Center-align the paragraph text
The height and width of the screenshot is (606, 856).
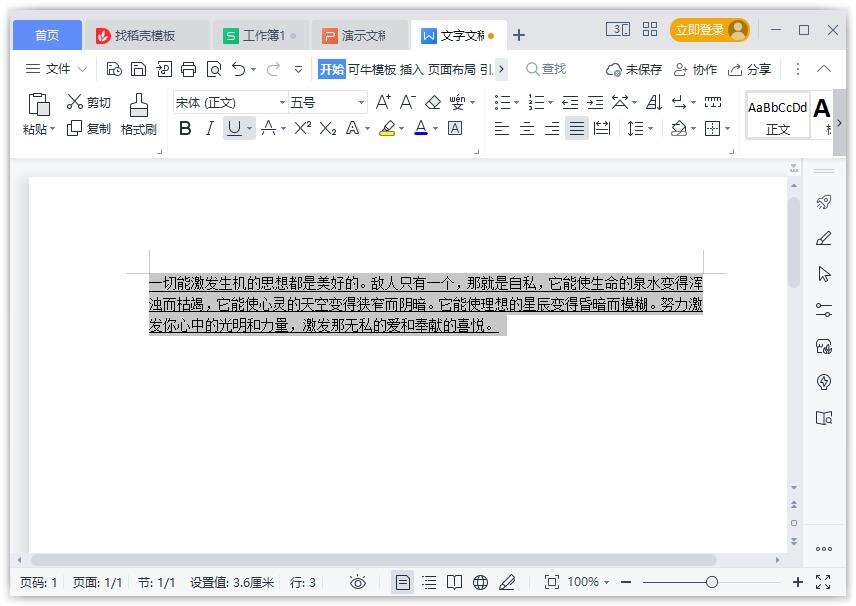coord(527,128)
